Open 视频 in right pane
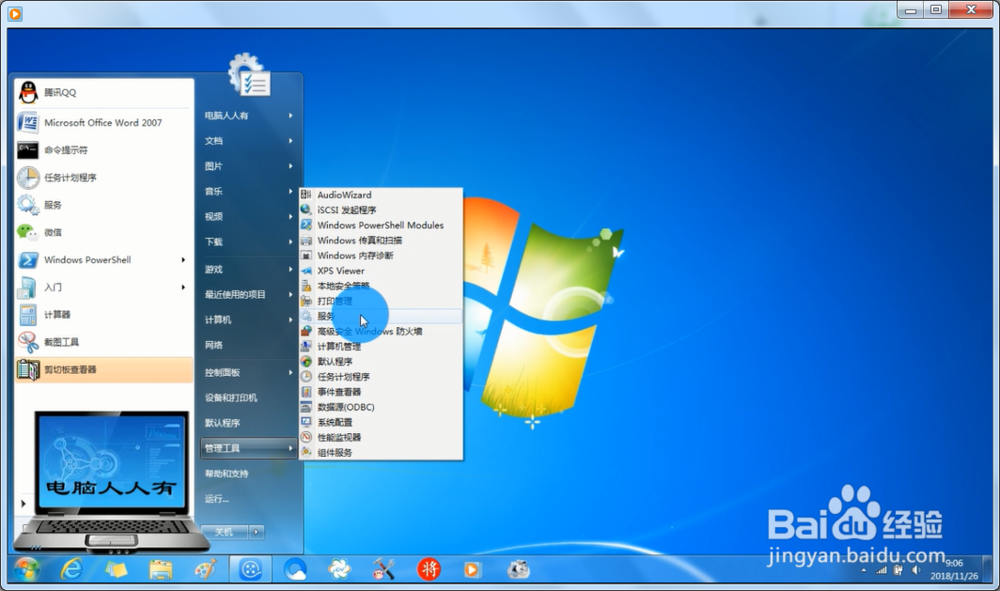The height and width of the screenshot is (591, 1000). pos(249,216)
